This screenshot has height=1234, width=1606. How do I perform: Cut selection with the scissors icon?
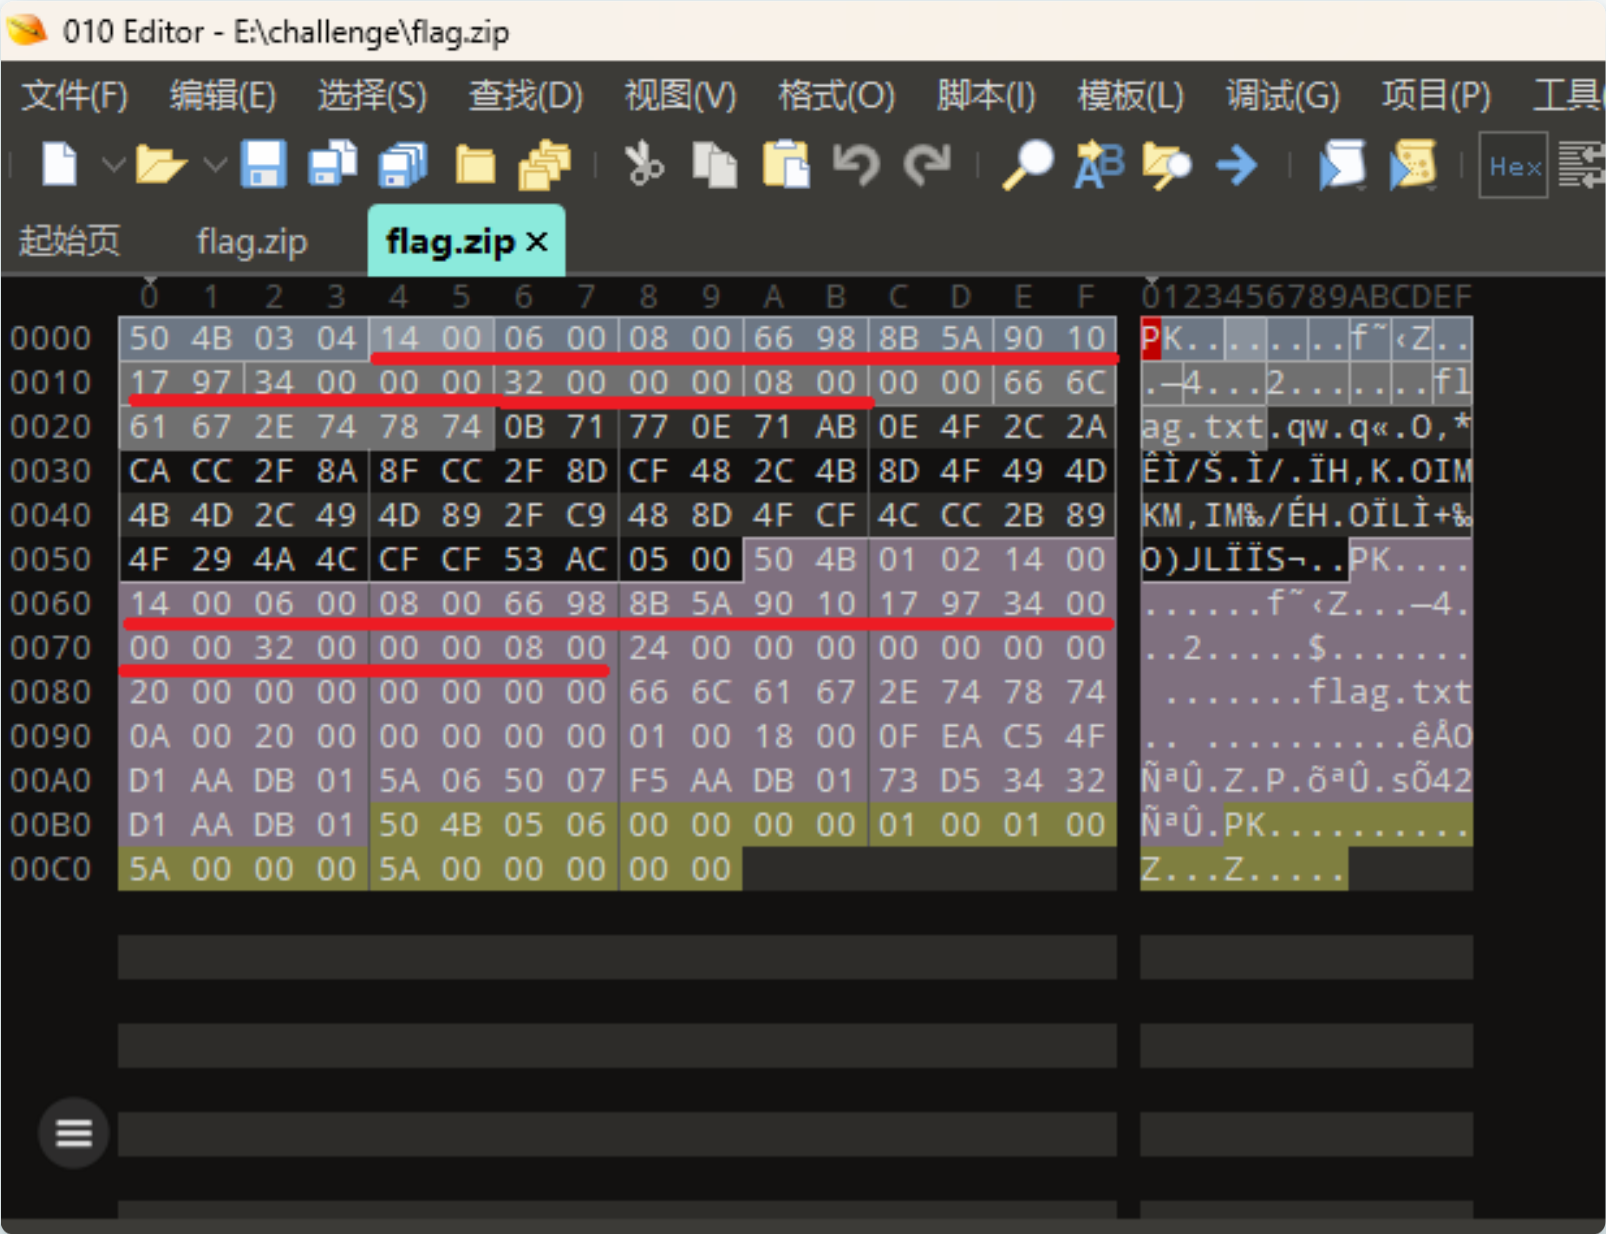(x=643, y=164)
